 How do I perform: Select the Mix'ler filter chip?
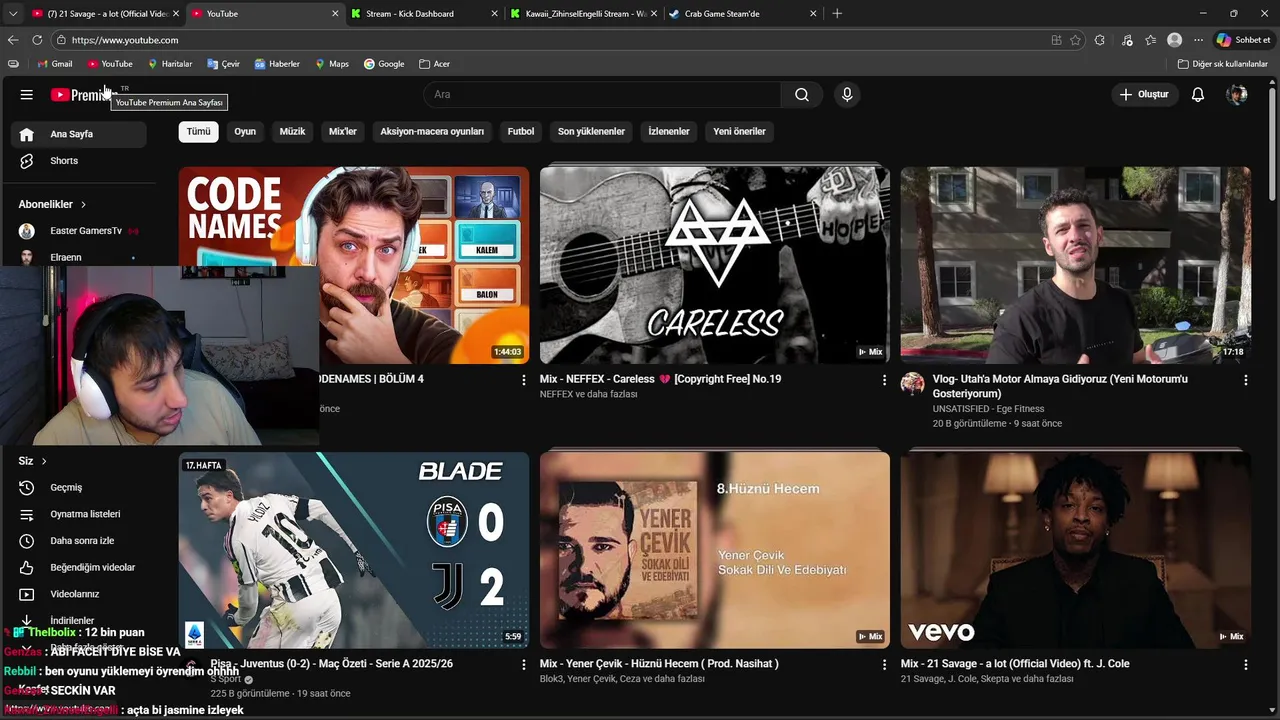(343, 131)
